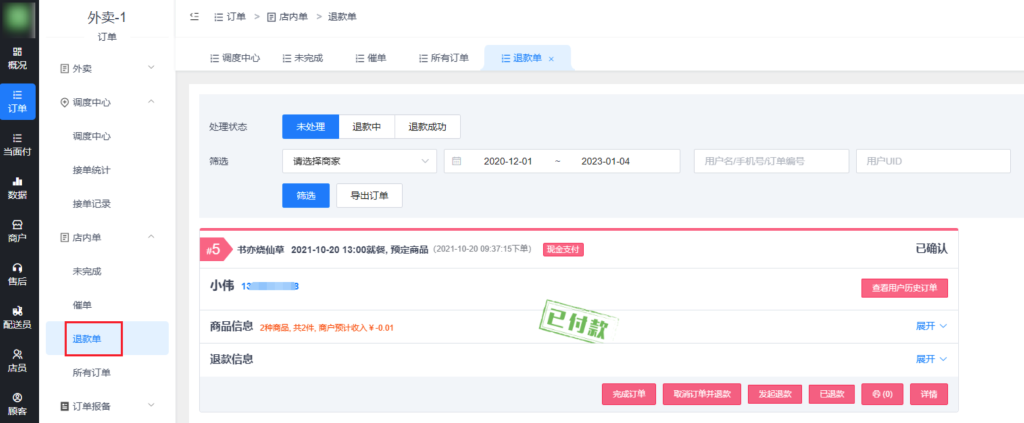1024x423 pixels.
Task: Select the 配送员 courier sidebar icon
Action: (x=17, y=316)
